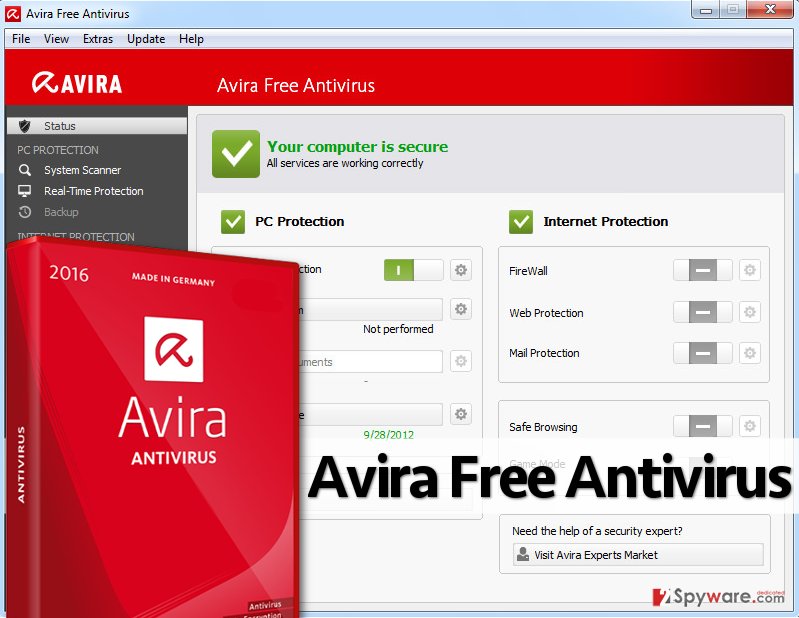799x618 pixels.
Task: Toggle the FireWall switch
Action: coord(703,270)
